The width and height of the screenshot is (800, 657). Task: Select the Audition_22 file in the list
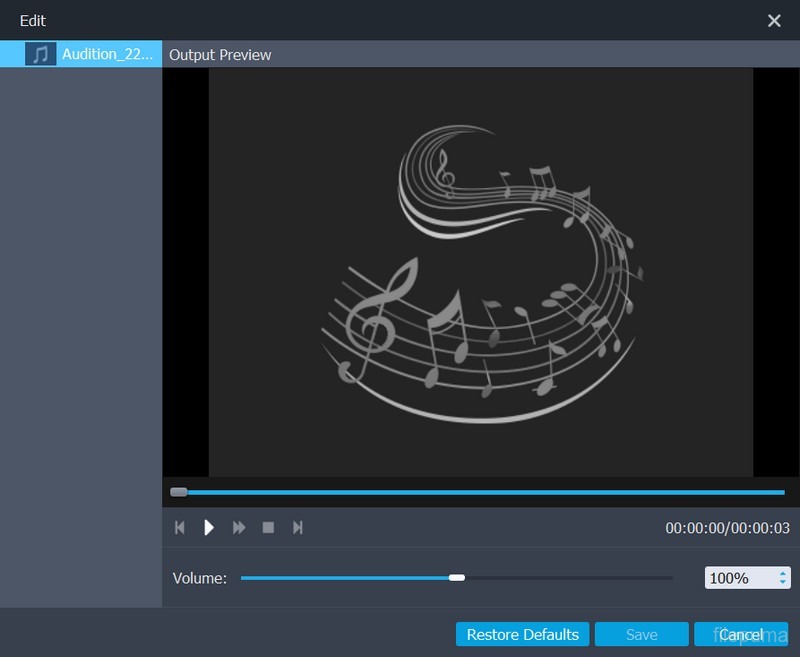(107, 54)
